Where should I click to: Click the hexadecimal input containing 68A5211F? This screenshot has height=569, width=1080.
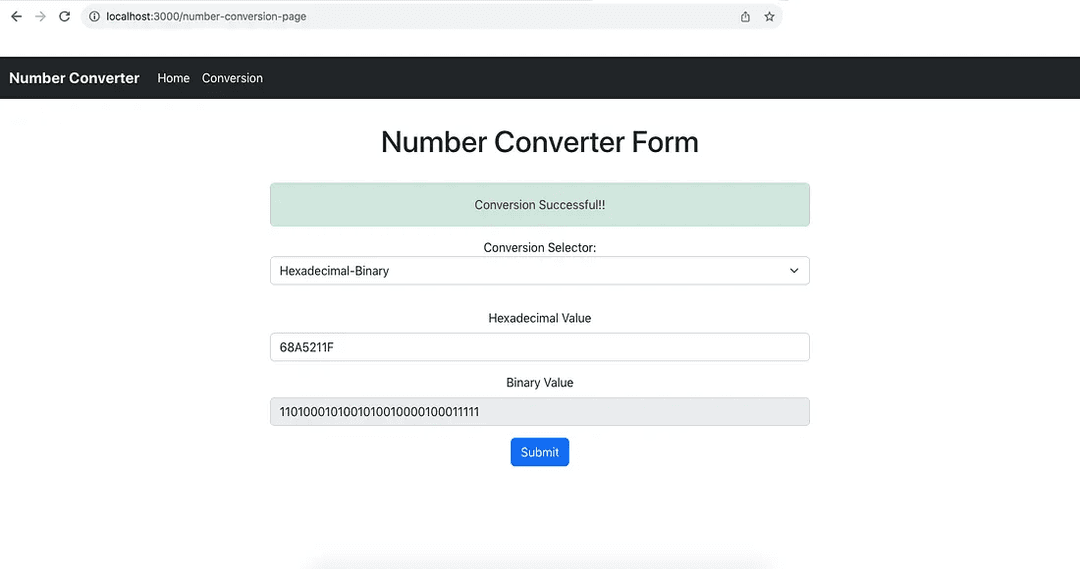[x=539, y=347]
